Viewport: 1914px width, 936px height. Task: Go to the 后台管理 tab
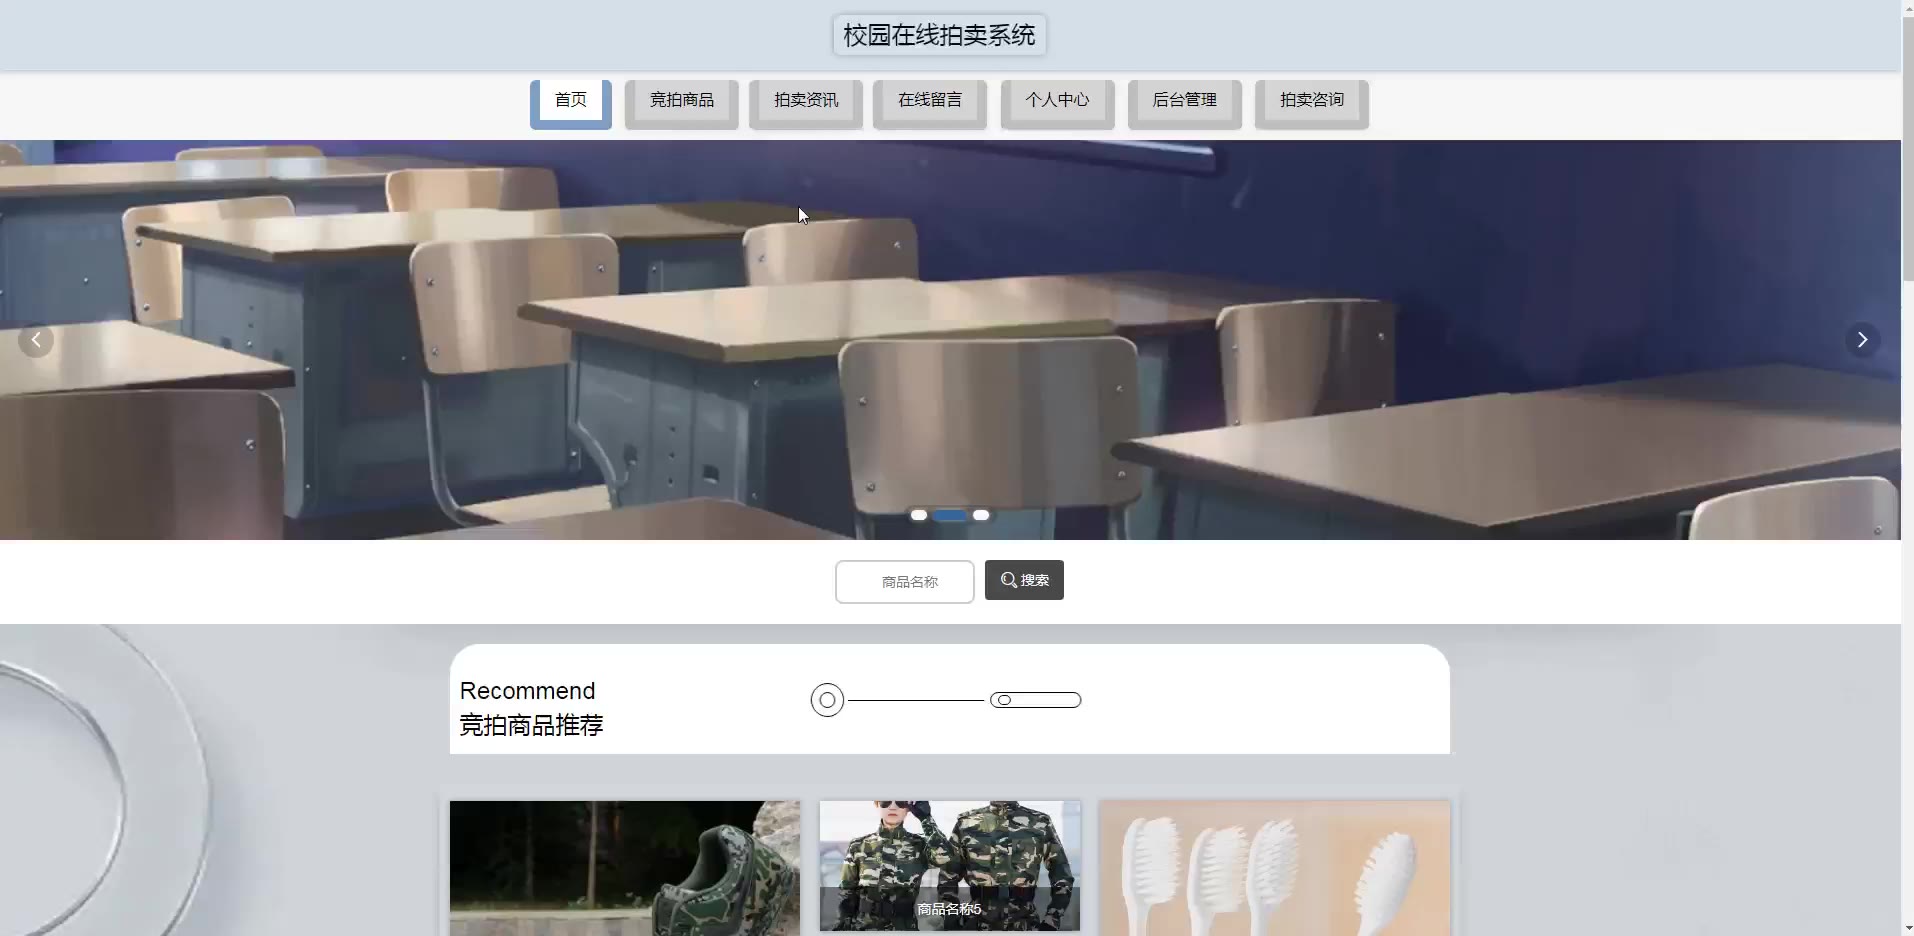coord(1185,103)
